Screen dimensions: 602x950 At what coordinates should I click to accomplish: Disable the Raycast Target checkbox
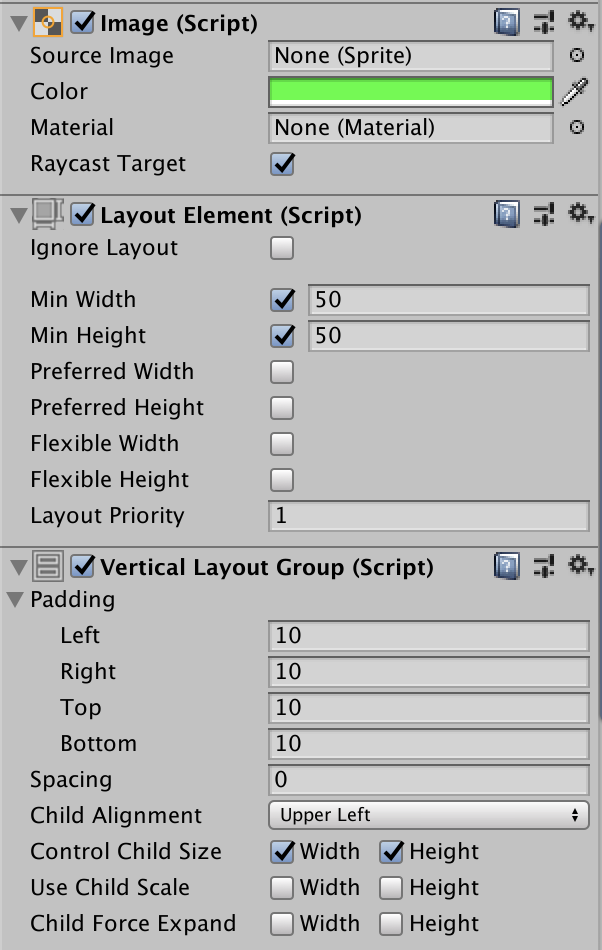coord(283,164)
